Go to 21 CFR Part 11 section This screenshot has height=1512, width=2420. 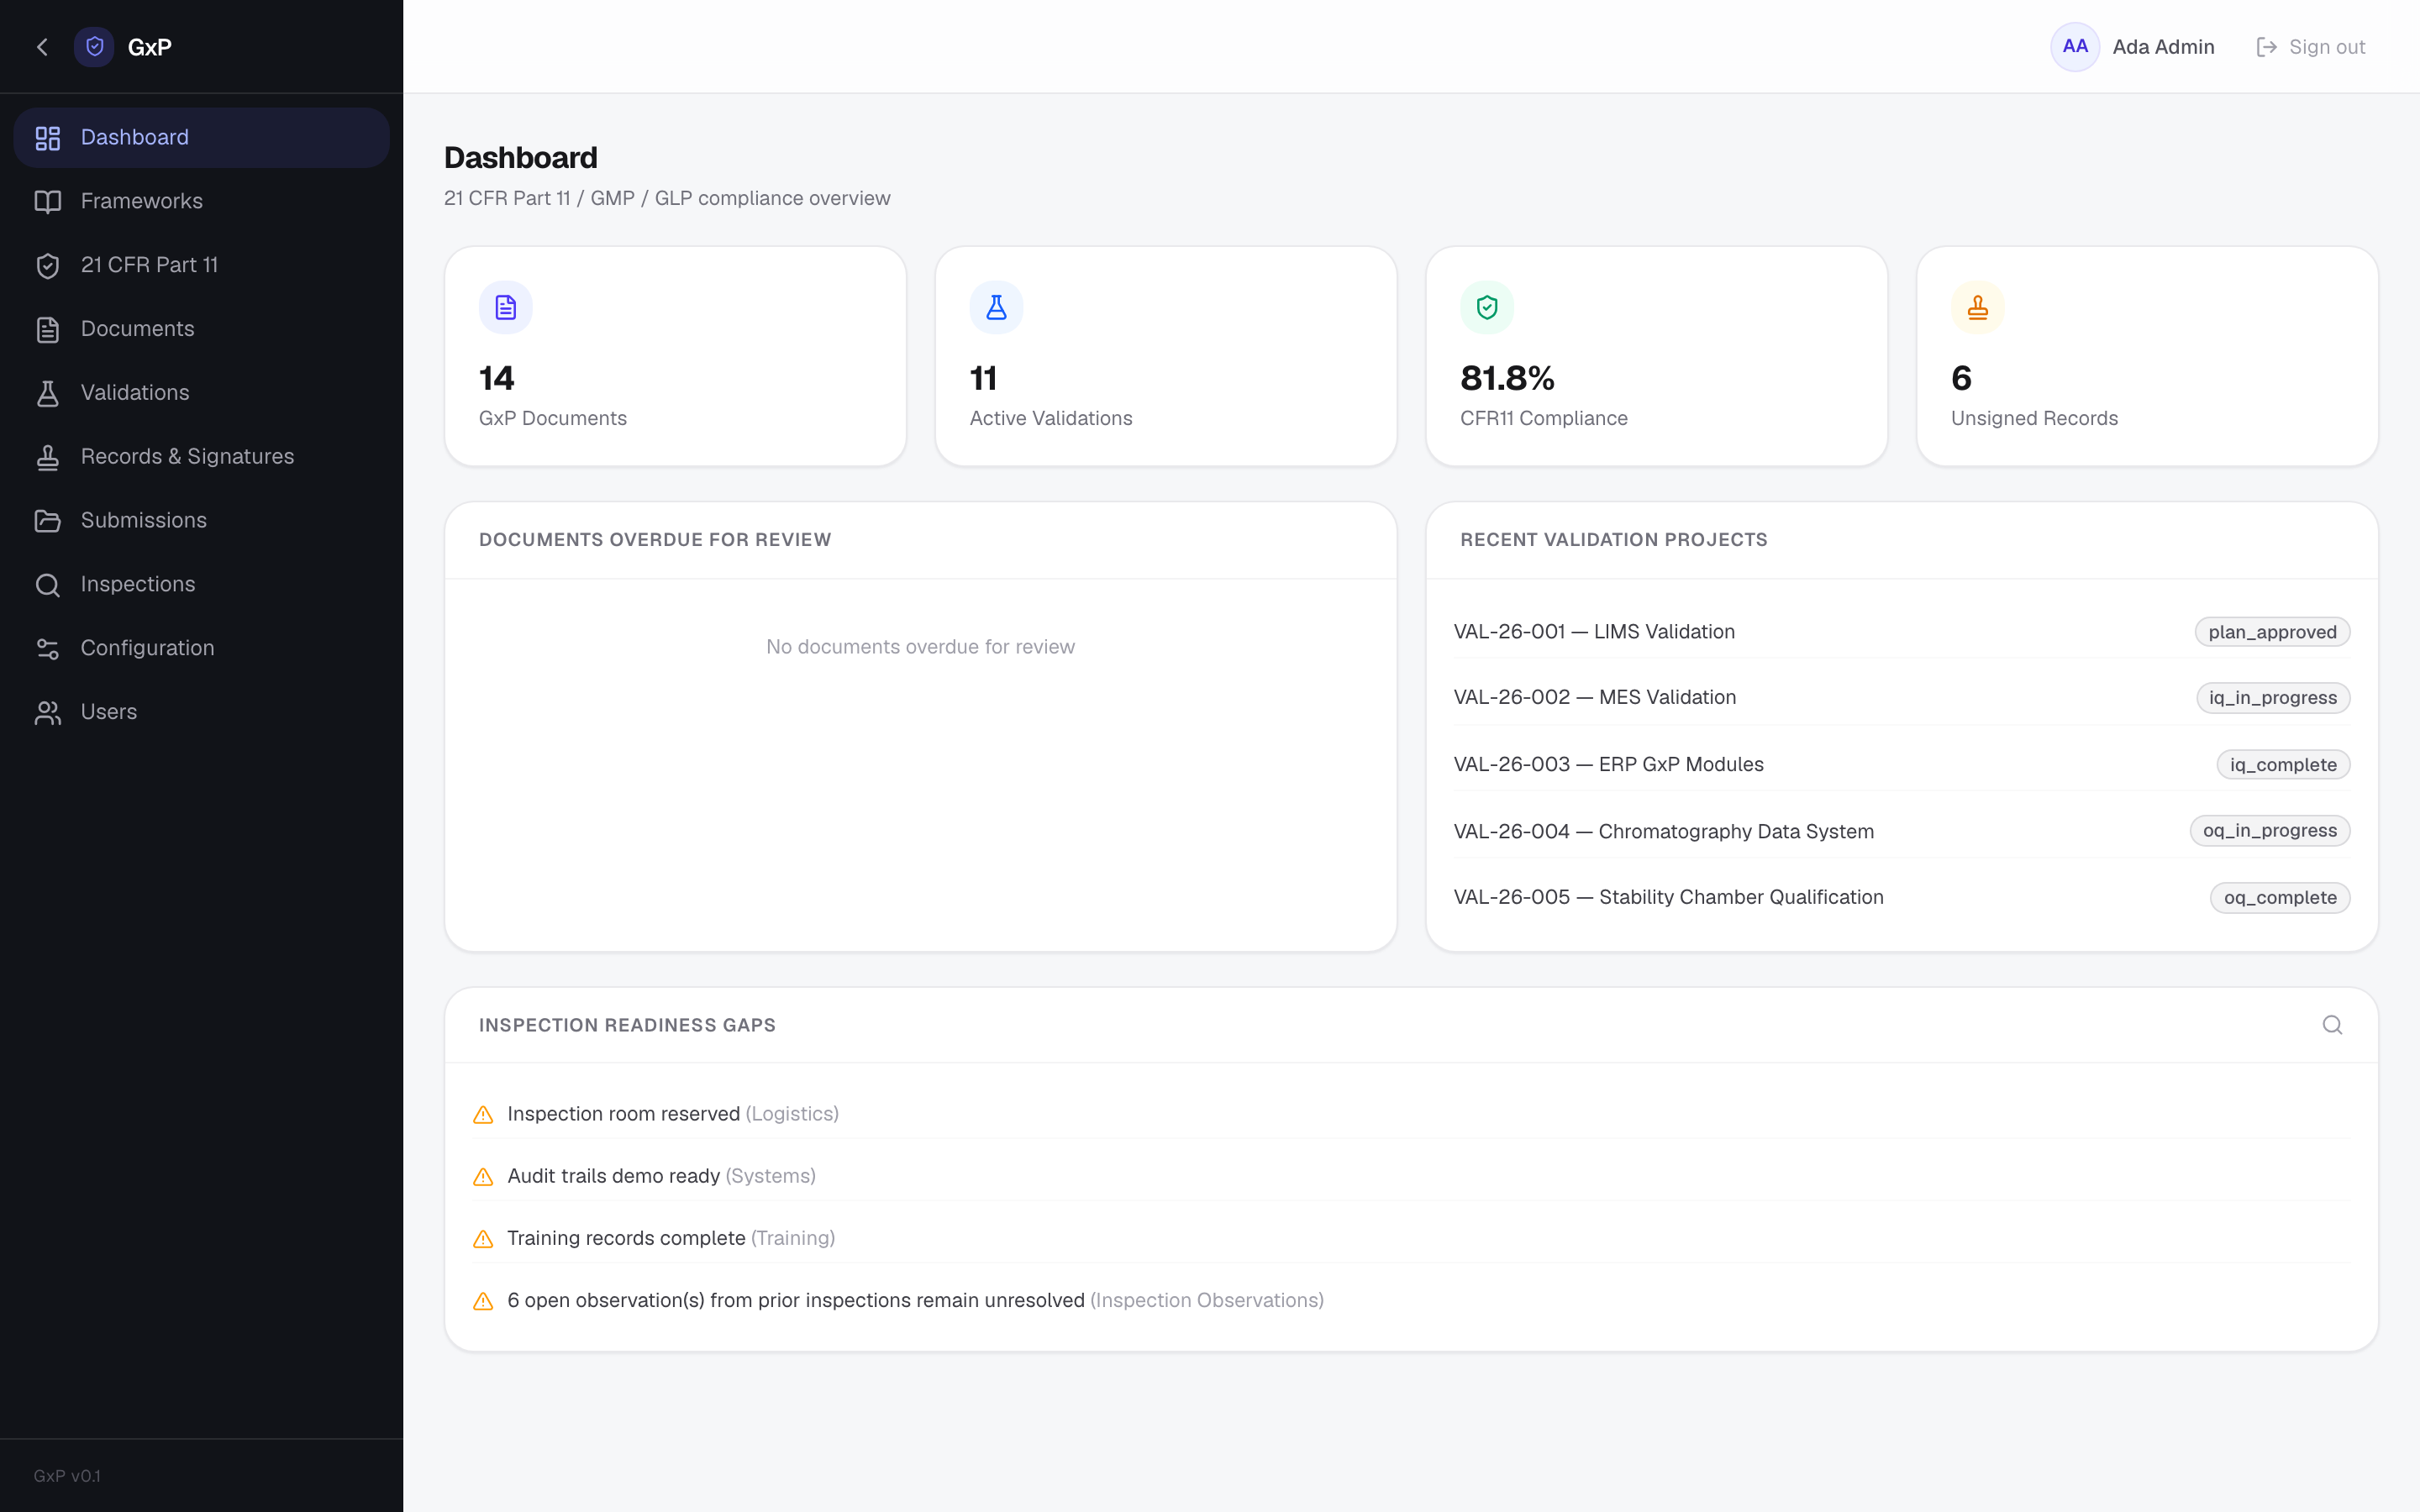[x=201, y=266]
